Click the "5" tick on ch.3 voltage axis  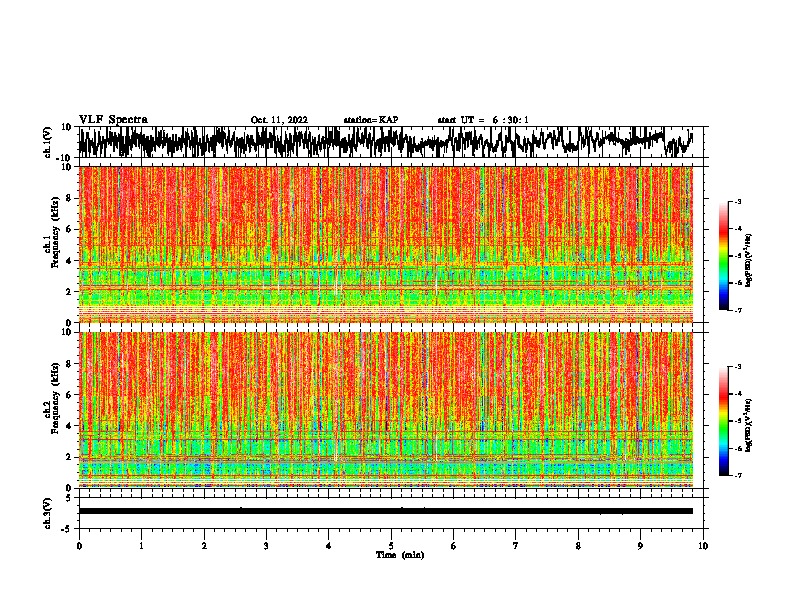69,498
